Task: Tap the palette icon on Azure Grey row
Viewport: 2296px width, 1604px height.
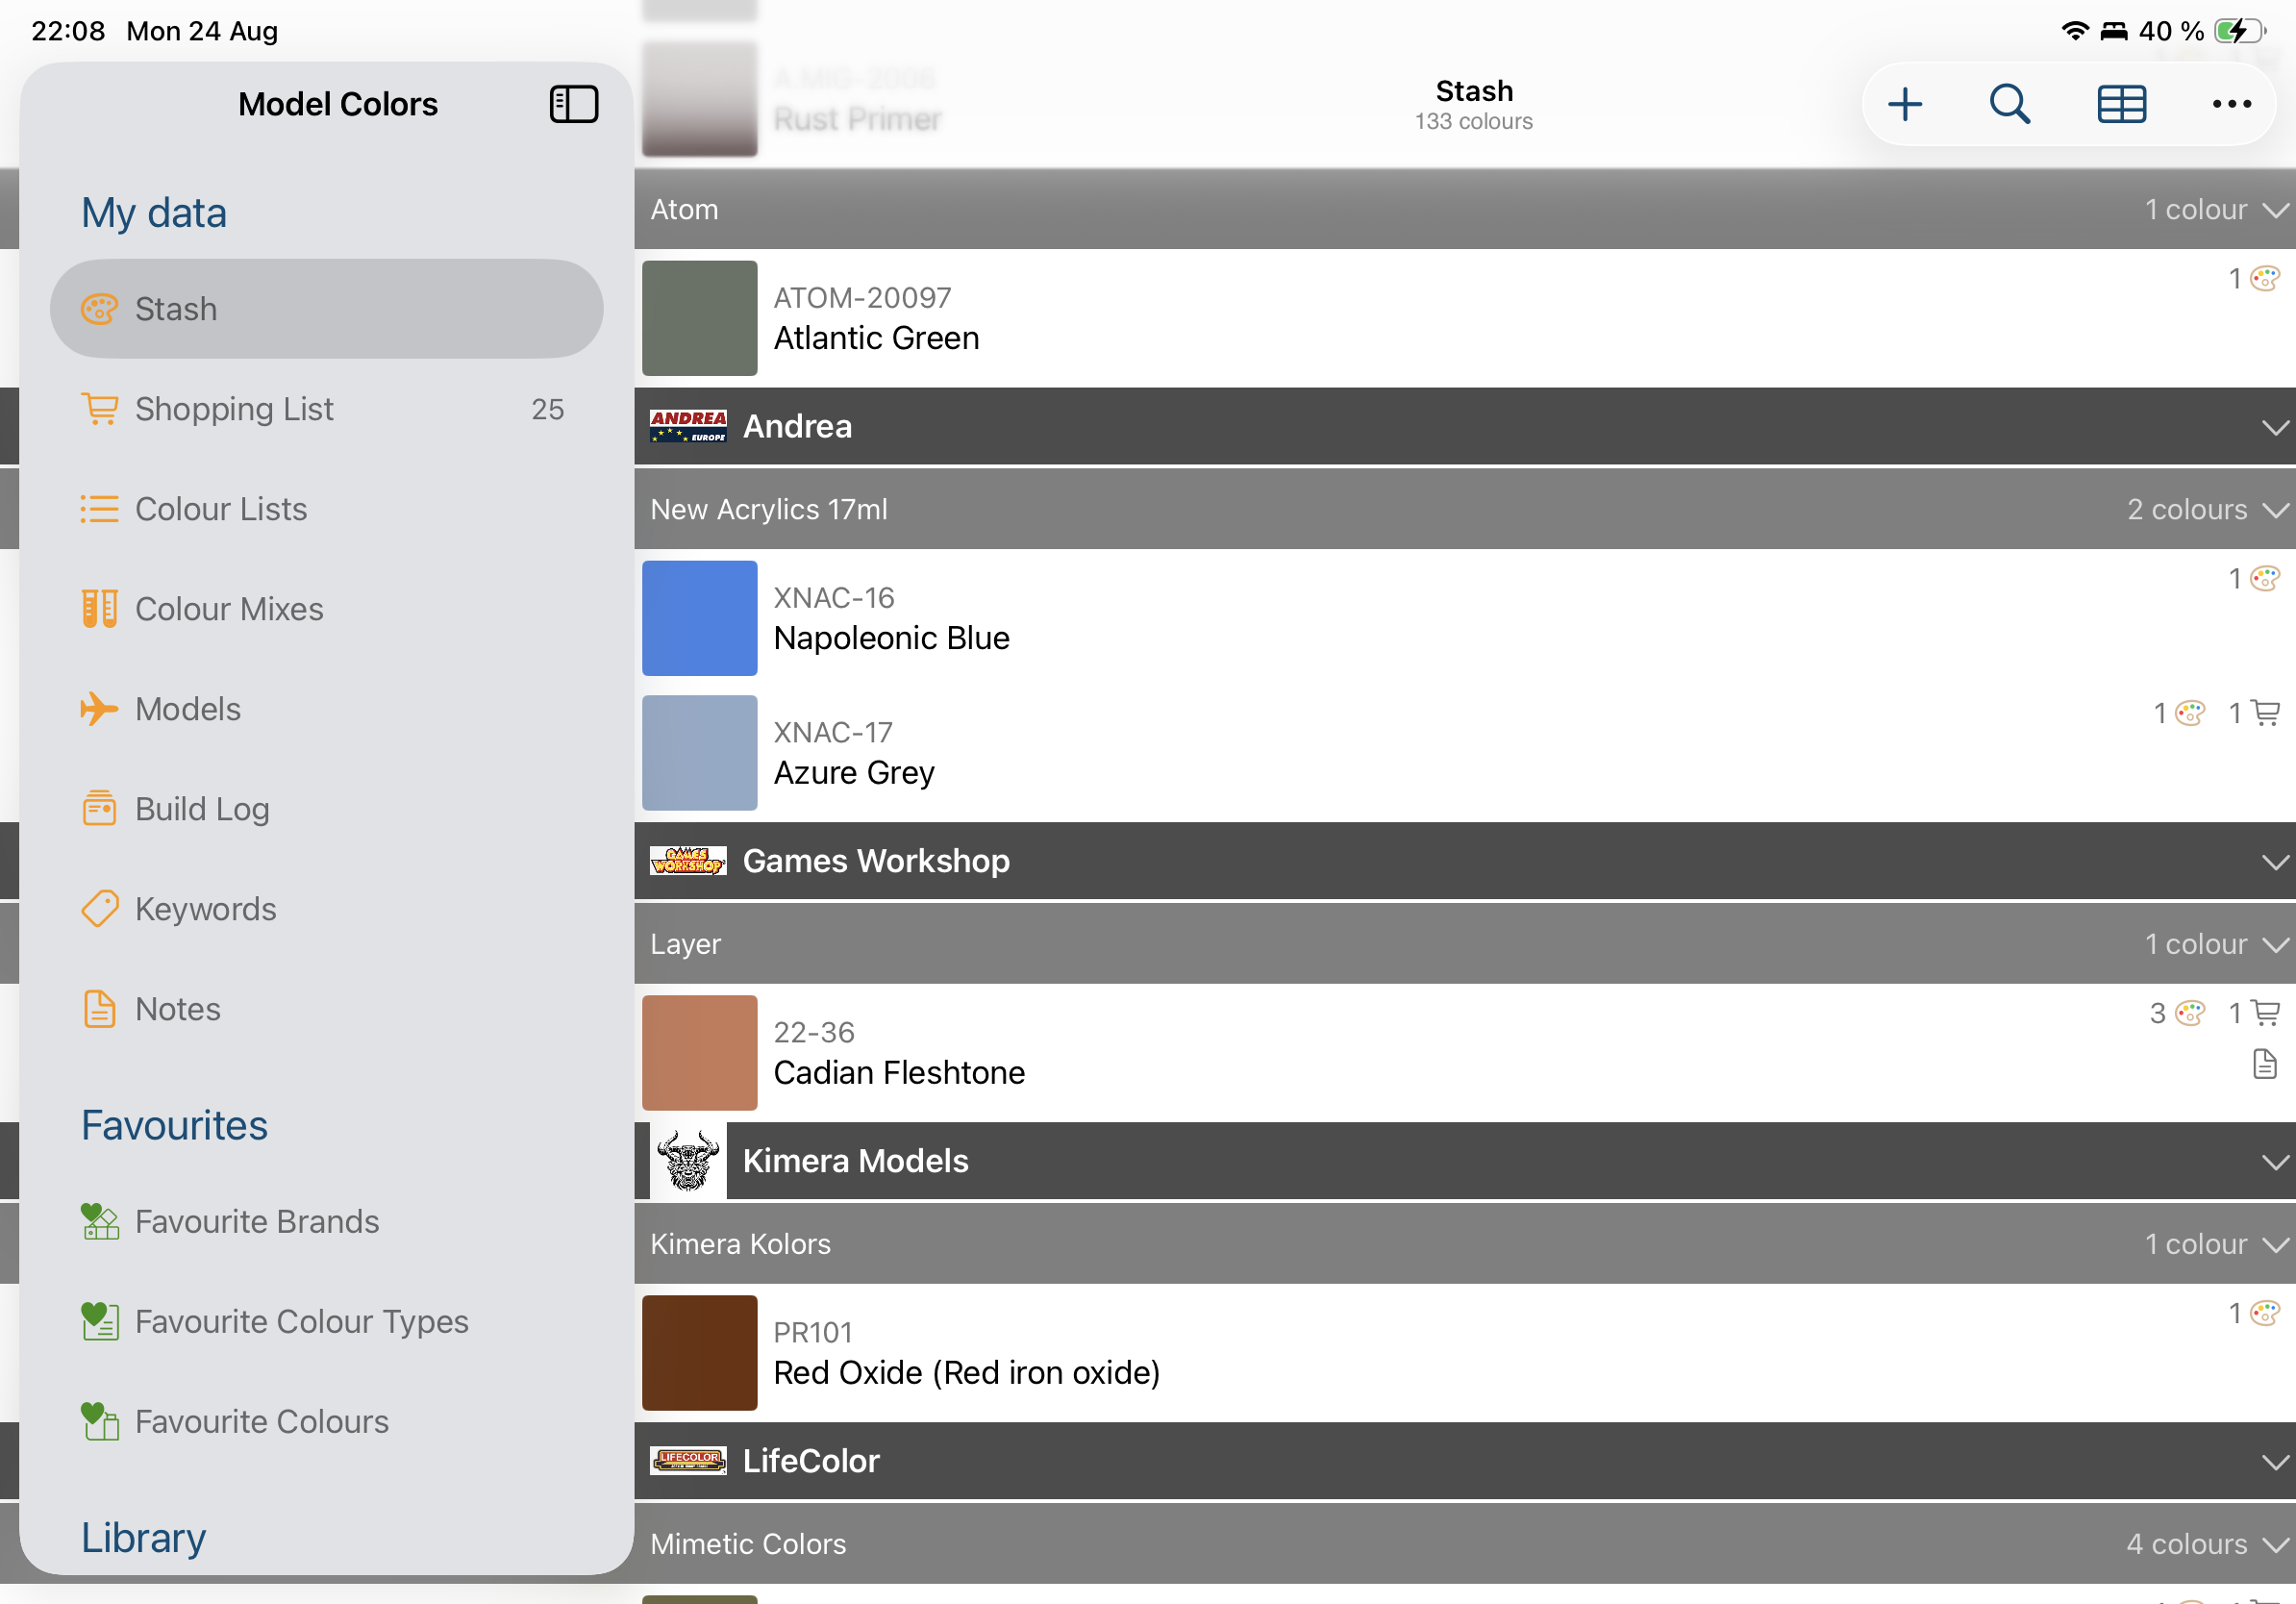Action: [2190, 713]
